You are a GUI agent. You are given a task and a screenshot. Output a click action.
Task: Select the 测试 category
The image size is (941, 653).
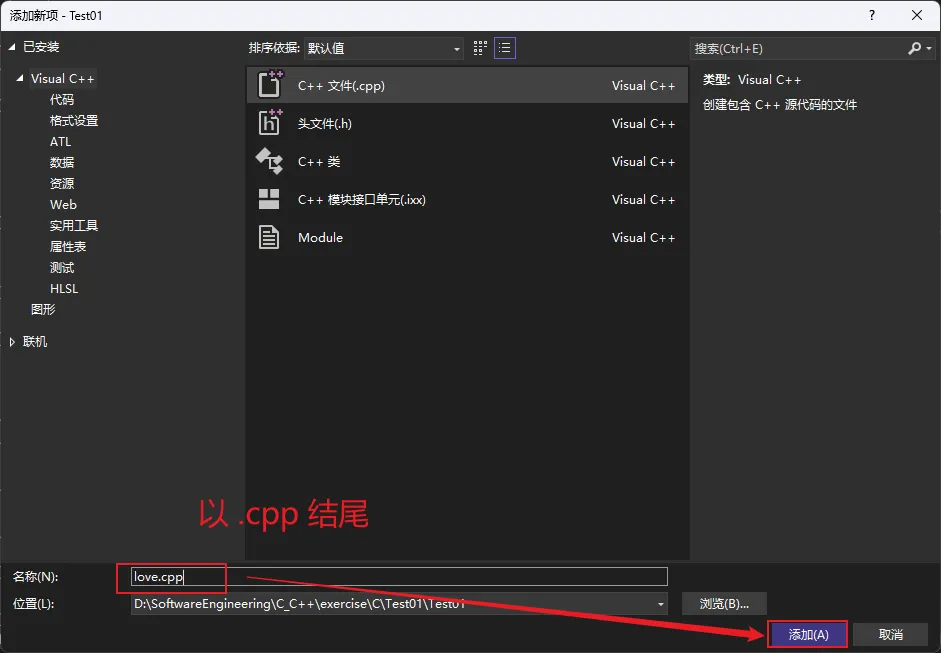pos(62,268)
